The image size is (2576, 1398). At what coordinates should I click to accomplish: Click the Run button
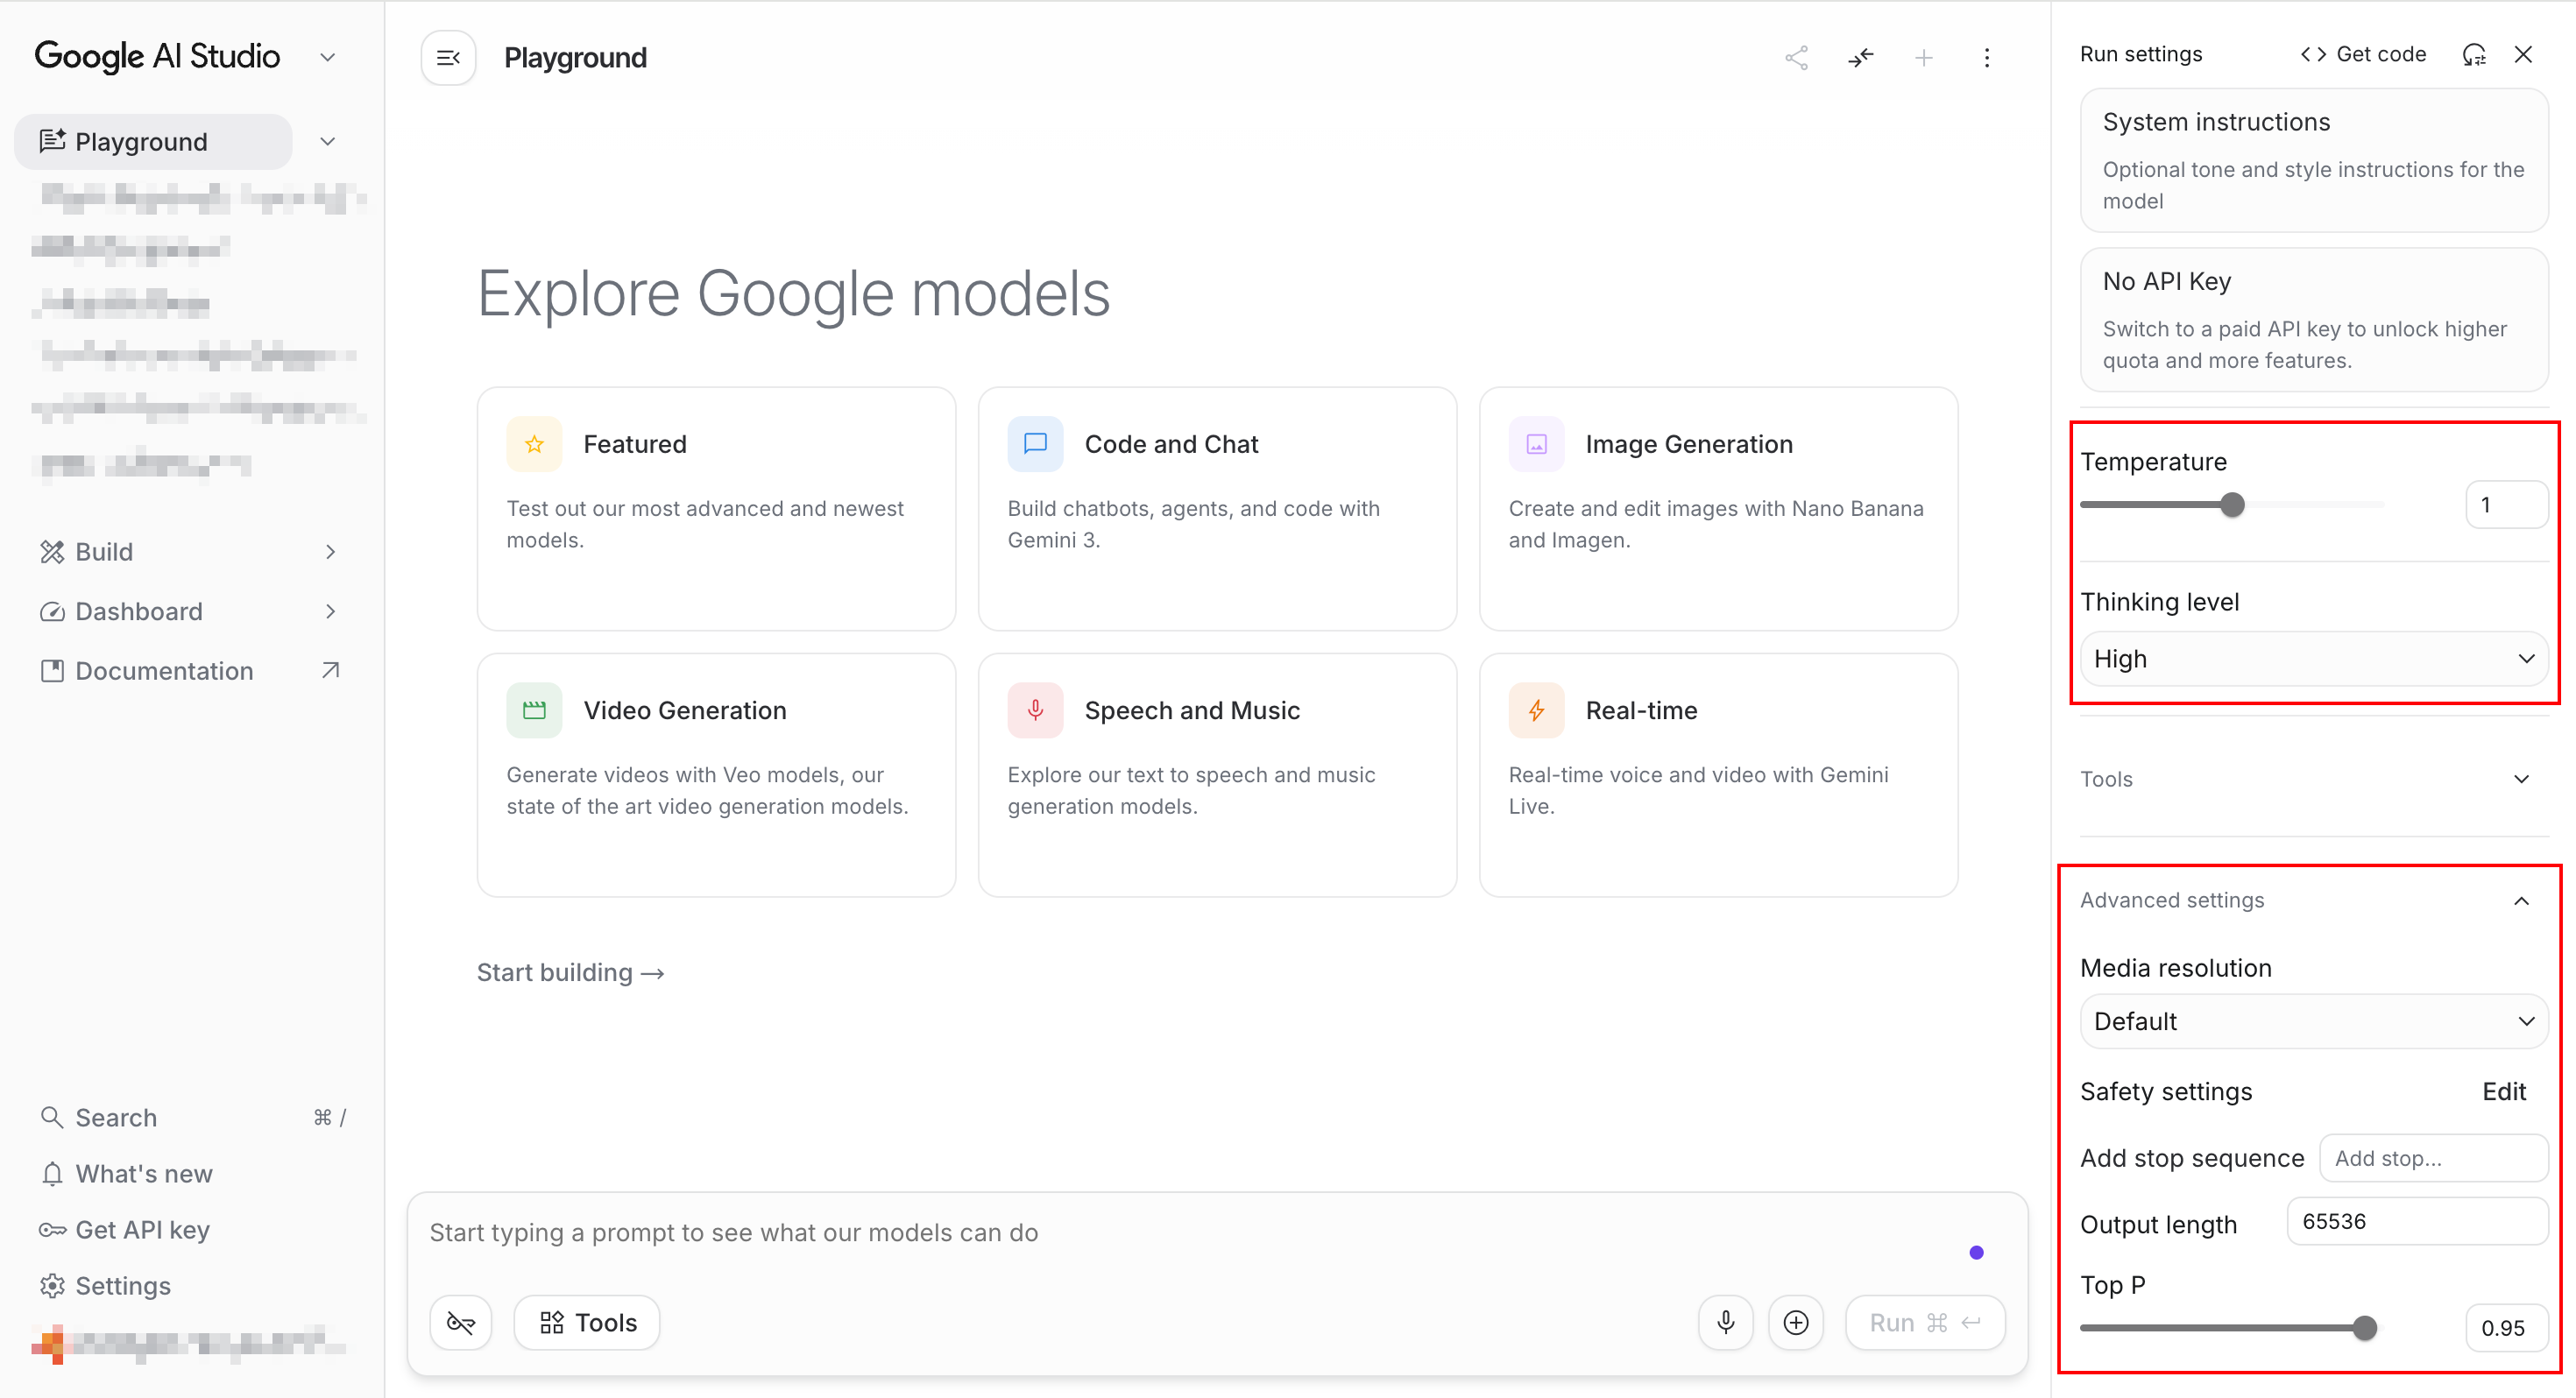pos(1925,1323)
